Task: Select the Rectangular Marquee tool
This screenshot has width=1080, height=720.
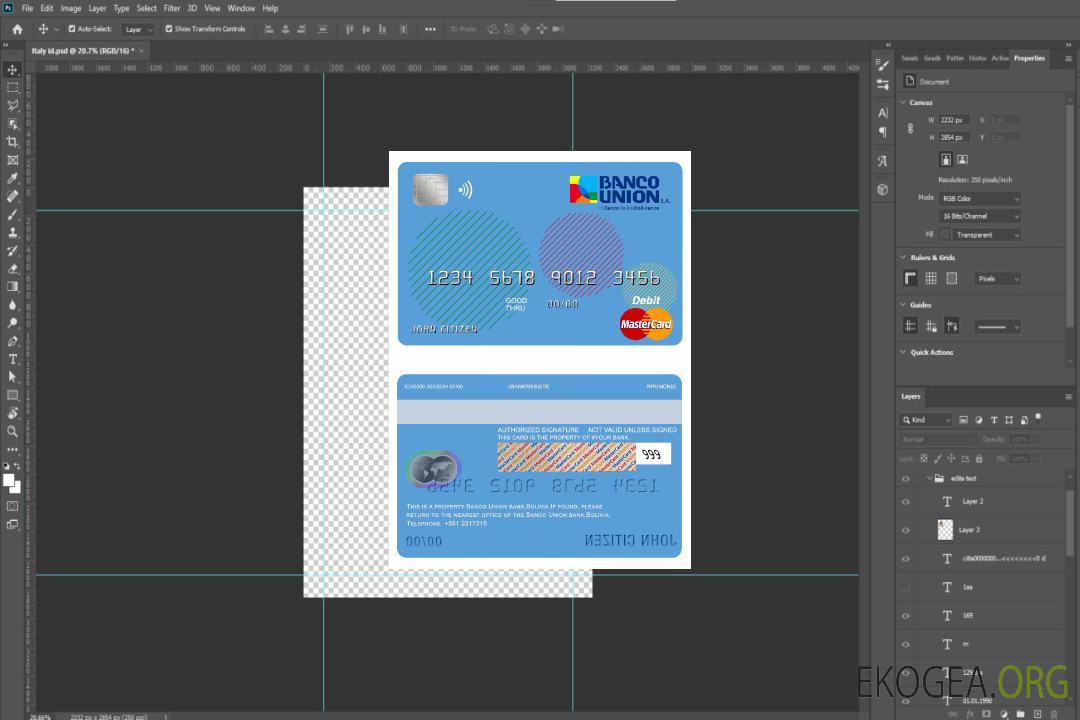Action: tap(12, 88)
